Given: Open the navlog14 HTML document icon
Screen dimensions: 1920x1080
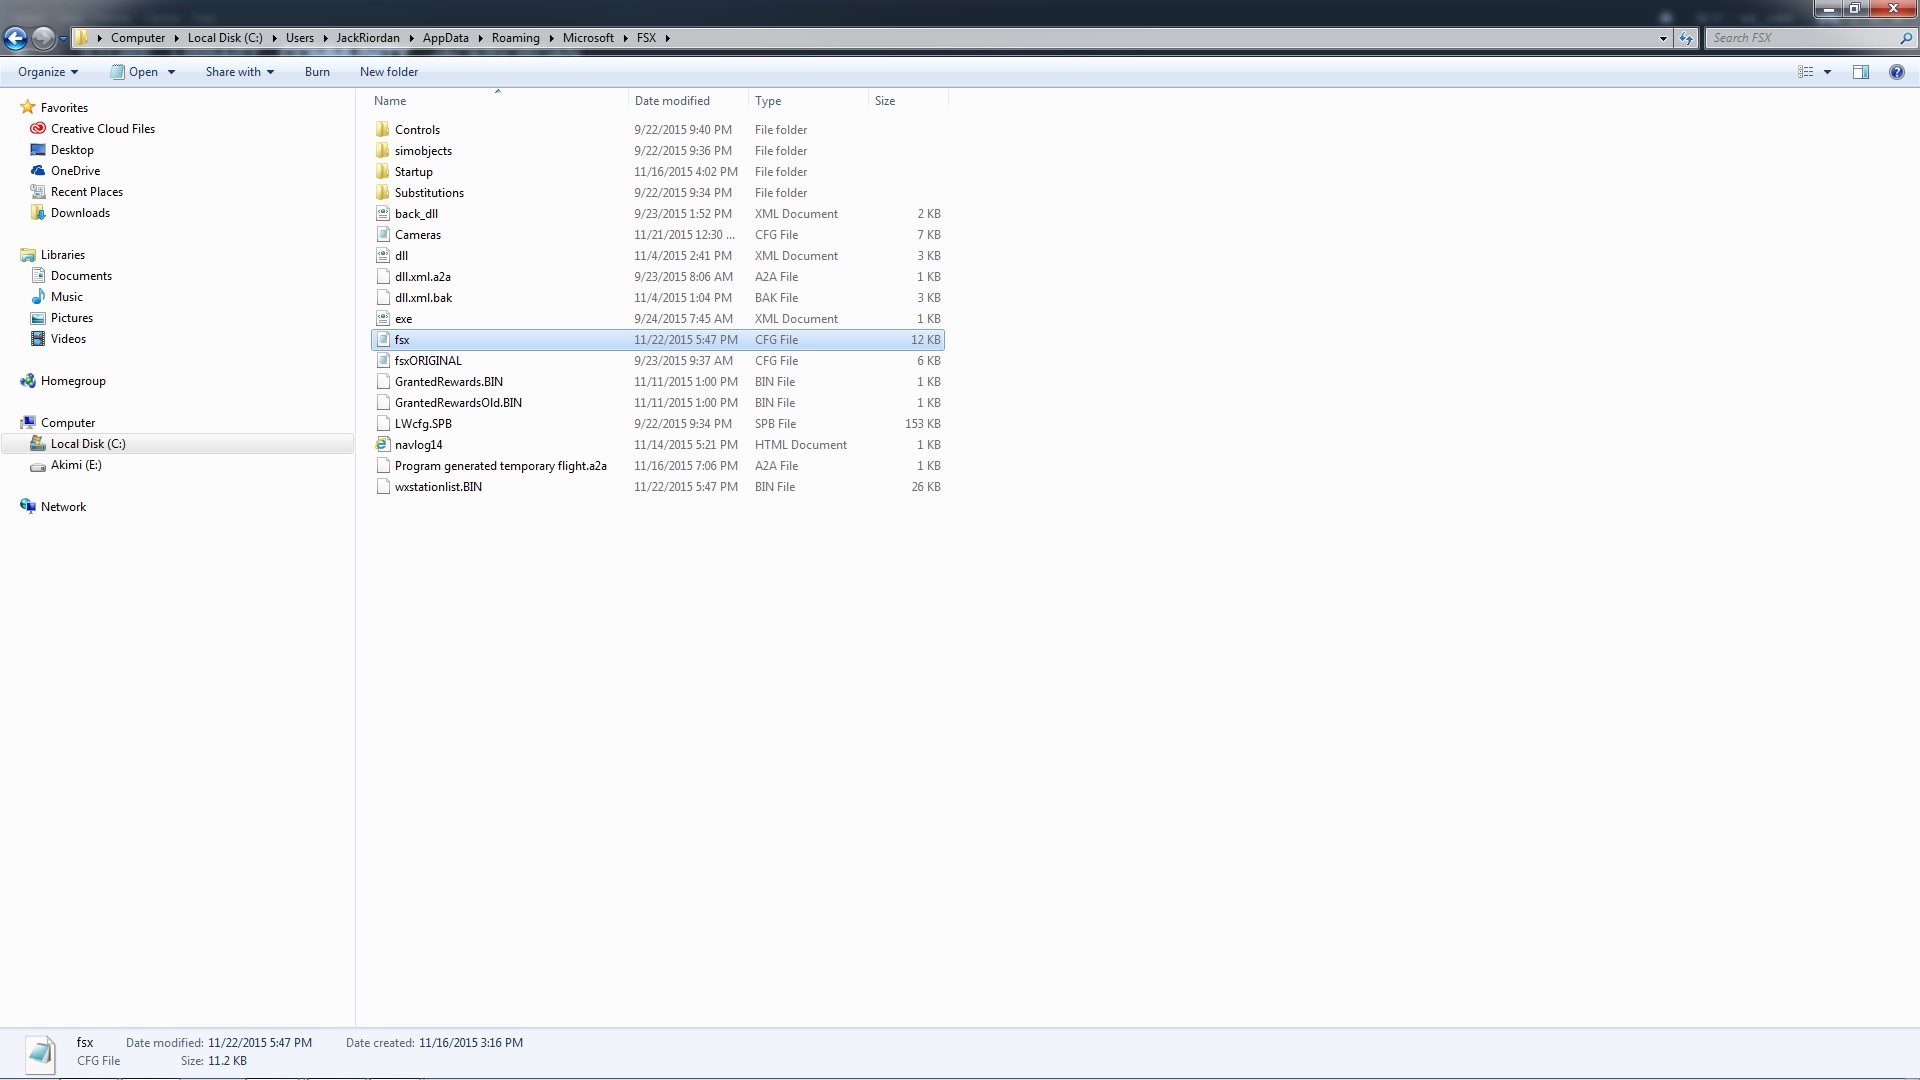Looking at the screenshot, I should [x=382, y=445].
